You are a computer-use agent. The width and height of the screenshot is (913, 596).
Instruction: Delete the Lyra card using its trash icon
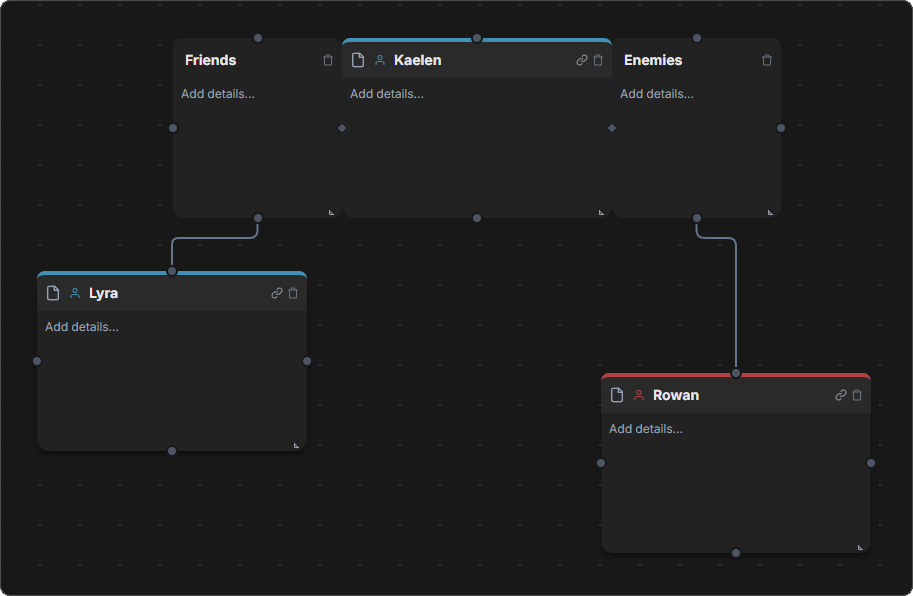293,293
